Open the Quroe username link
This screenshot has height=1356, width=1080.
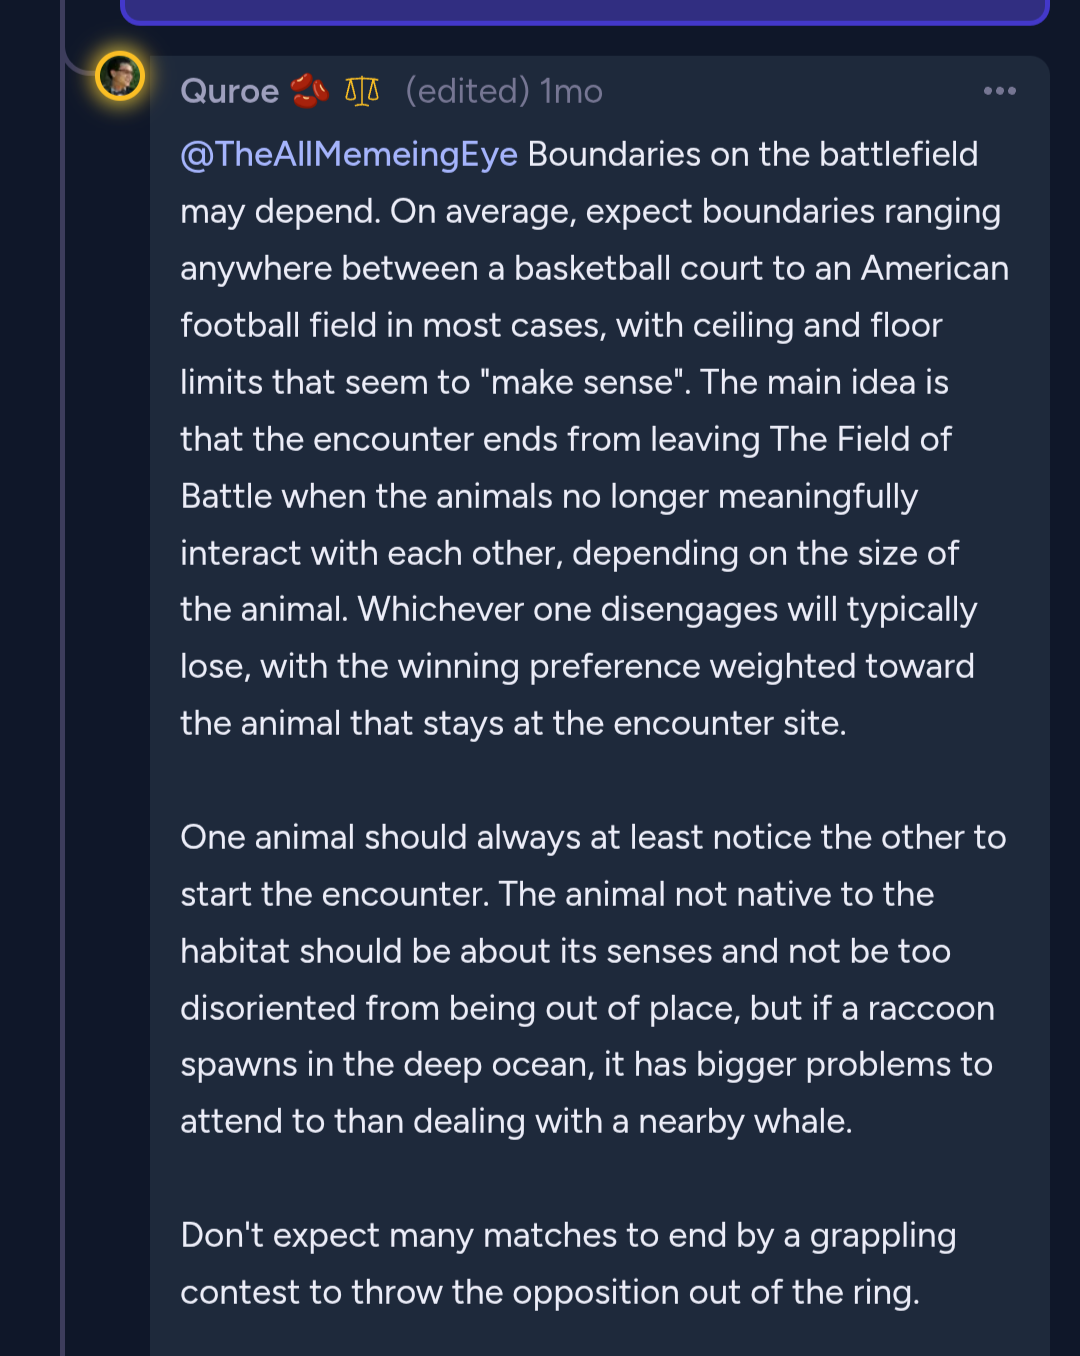229,91
